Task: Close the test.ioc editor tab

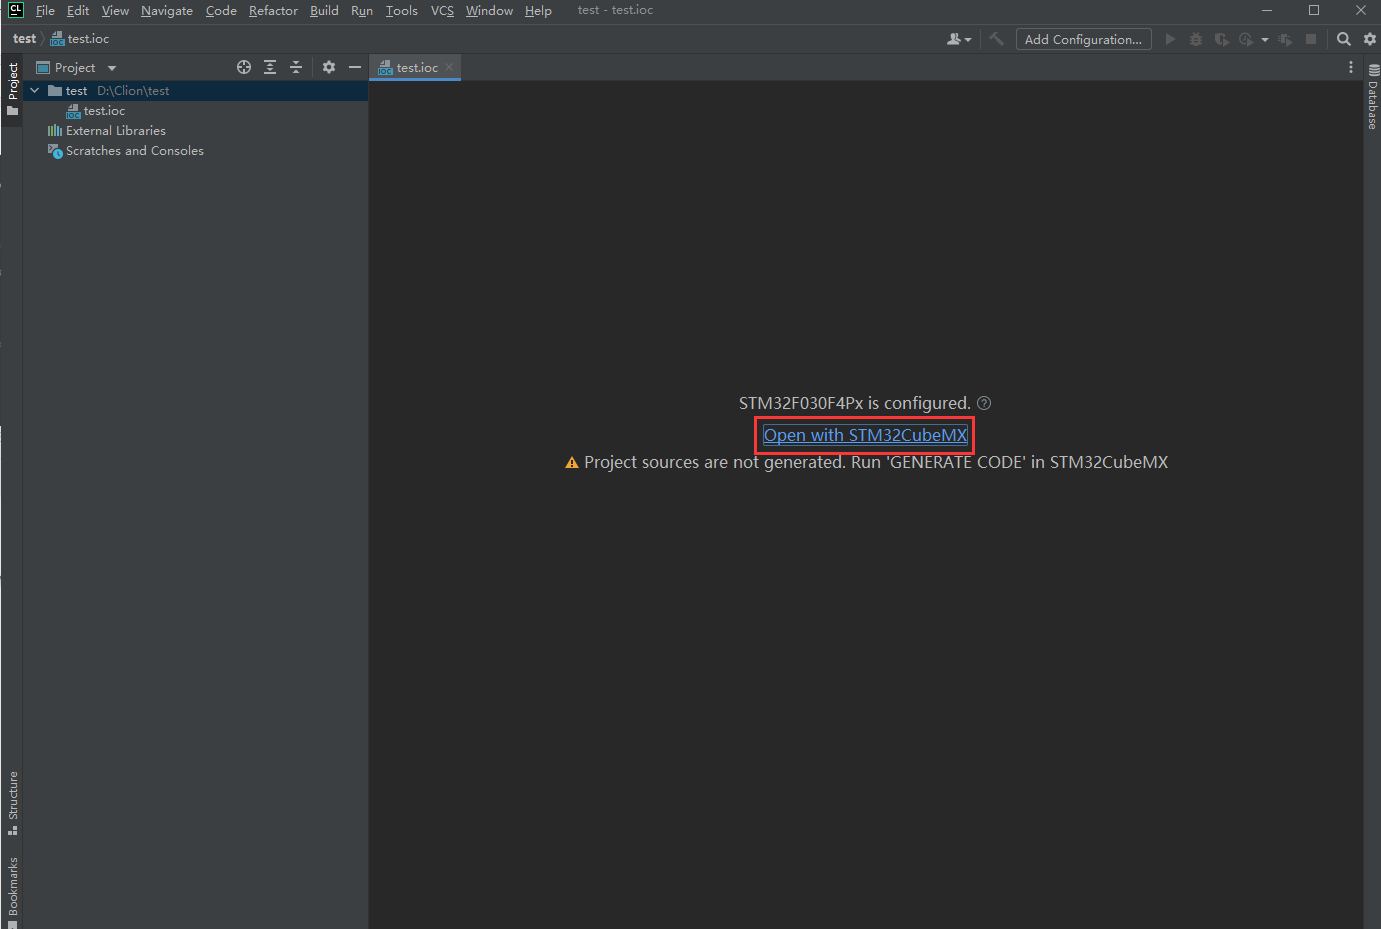Action: click(x=449, y=67)
